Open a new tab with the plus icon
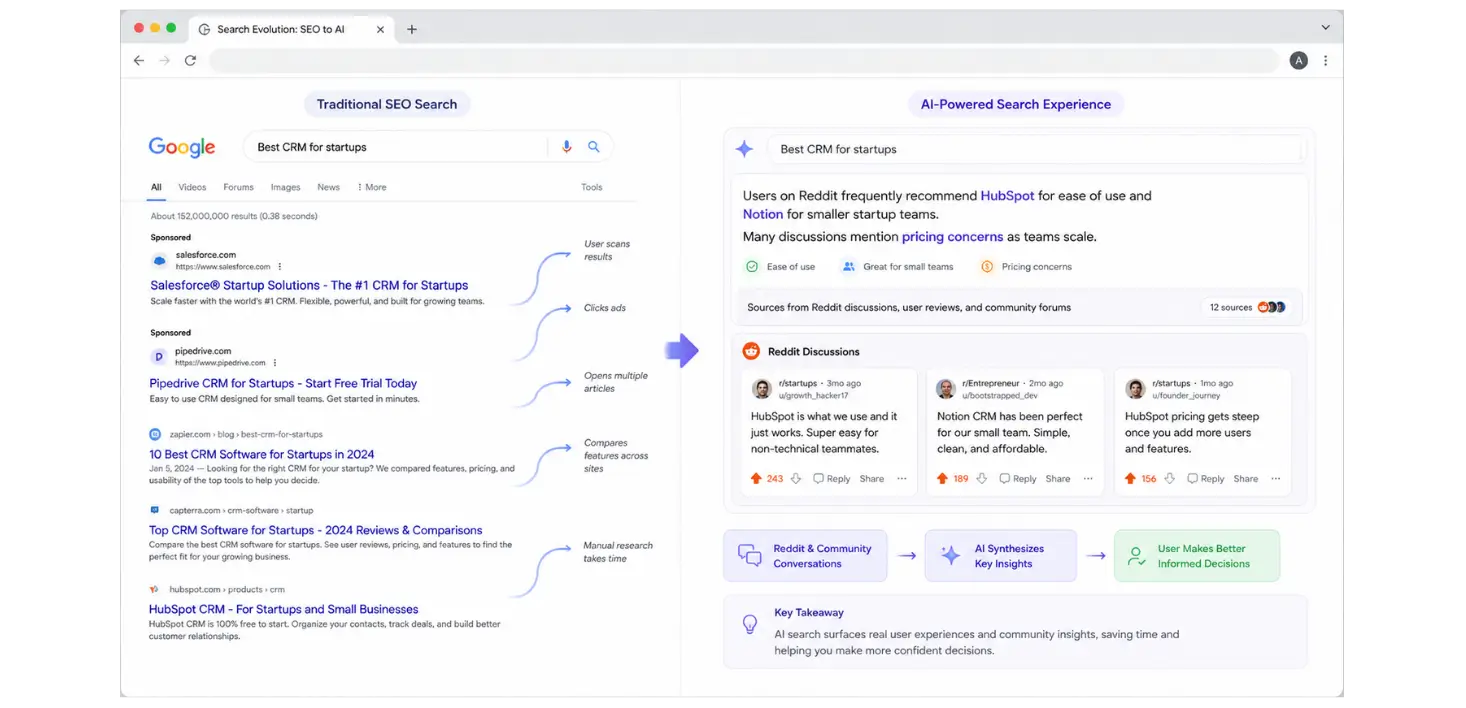 pyautogui.click(x=412, y=29)
